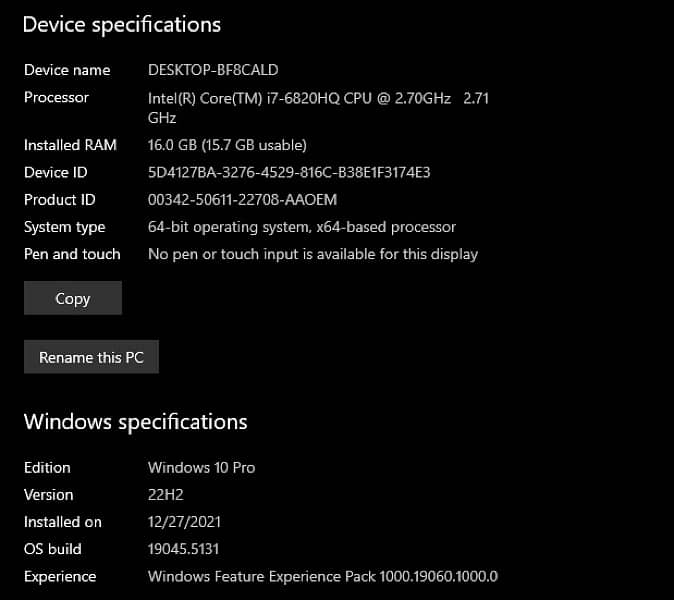Click the version value 22H2
Viewport: 674px width, 600px height.
[x=166, y=494]
